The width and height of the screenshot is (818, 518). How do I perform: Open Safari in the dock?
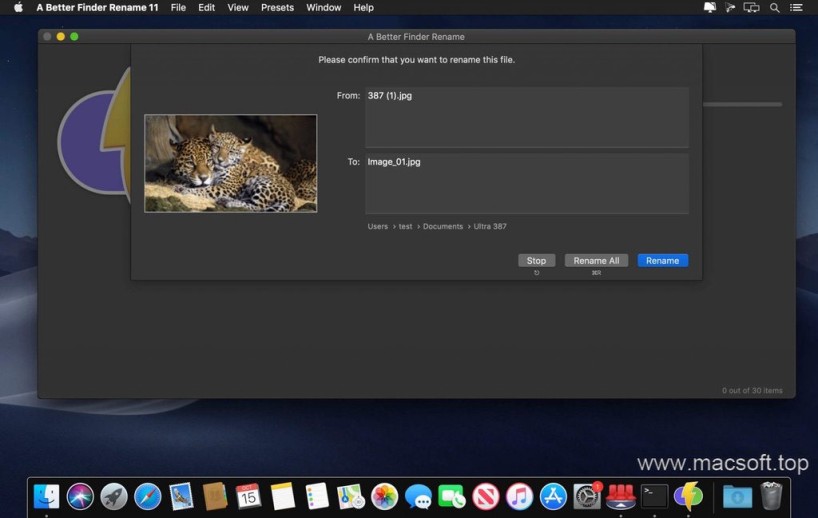click(x=148, y=495)
